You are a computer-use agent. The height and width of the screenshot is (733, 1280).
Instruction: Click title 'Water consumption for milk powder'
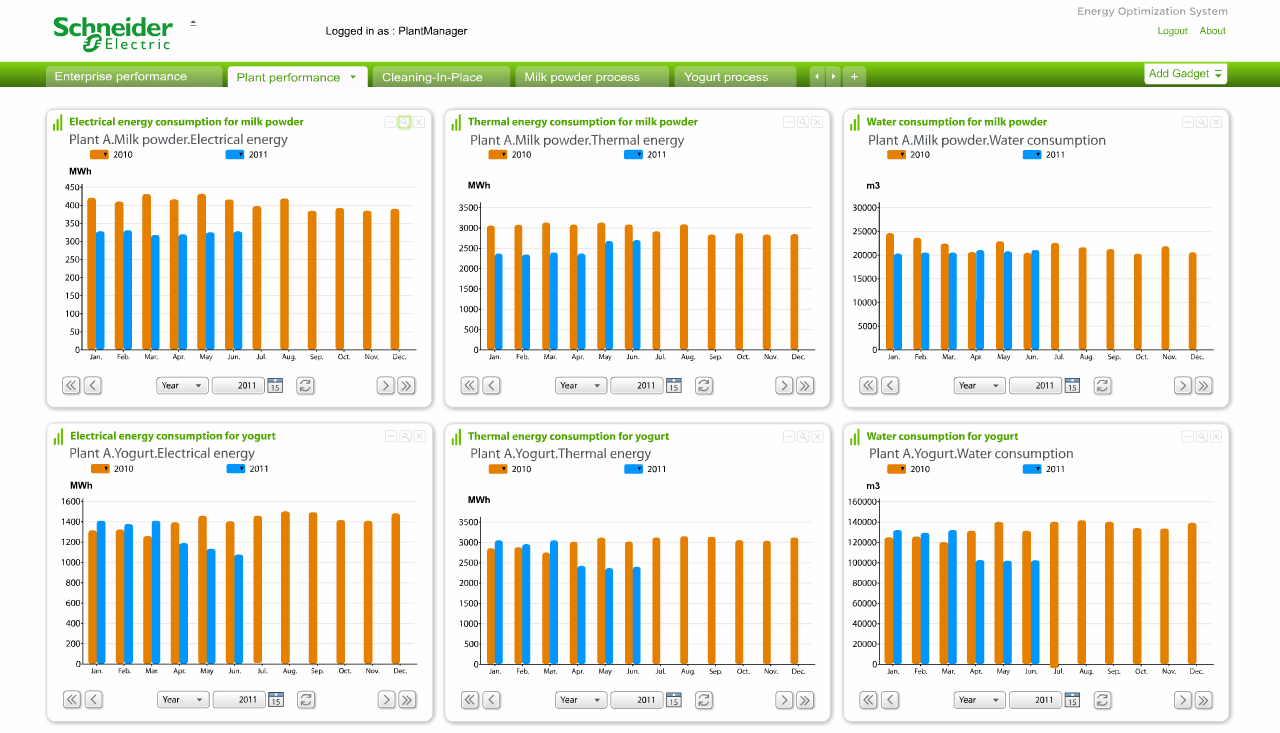957,122
